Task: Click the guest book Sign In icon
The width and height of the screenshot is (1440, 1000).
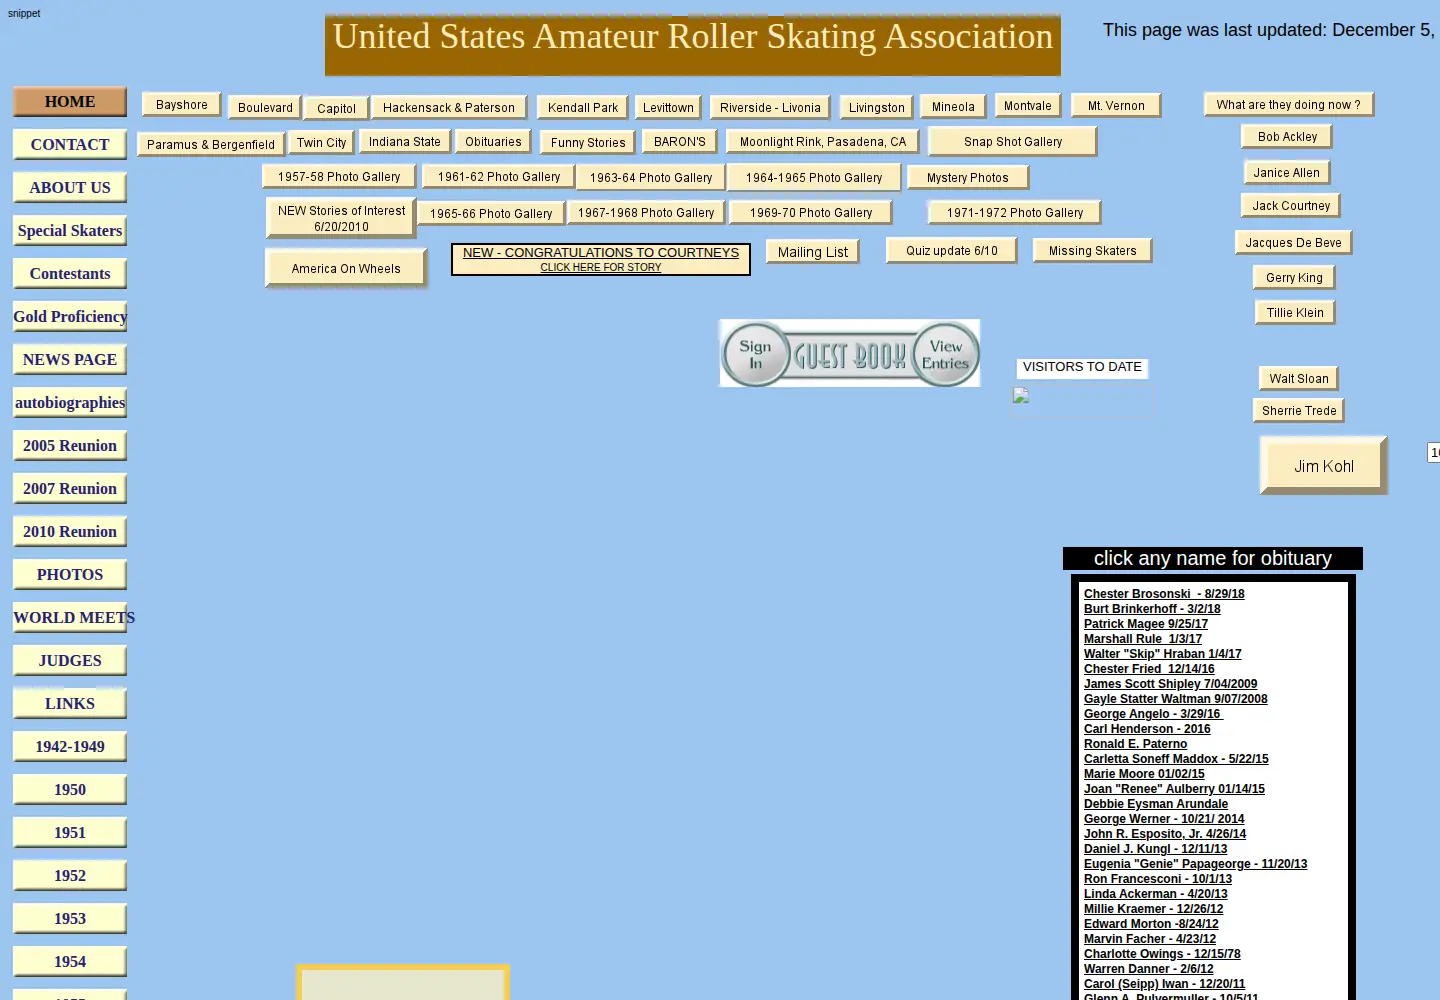Action: click(755, 354)
